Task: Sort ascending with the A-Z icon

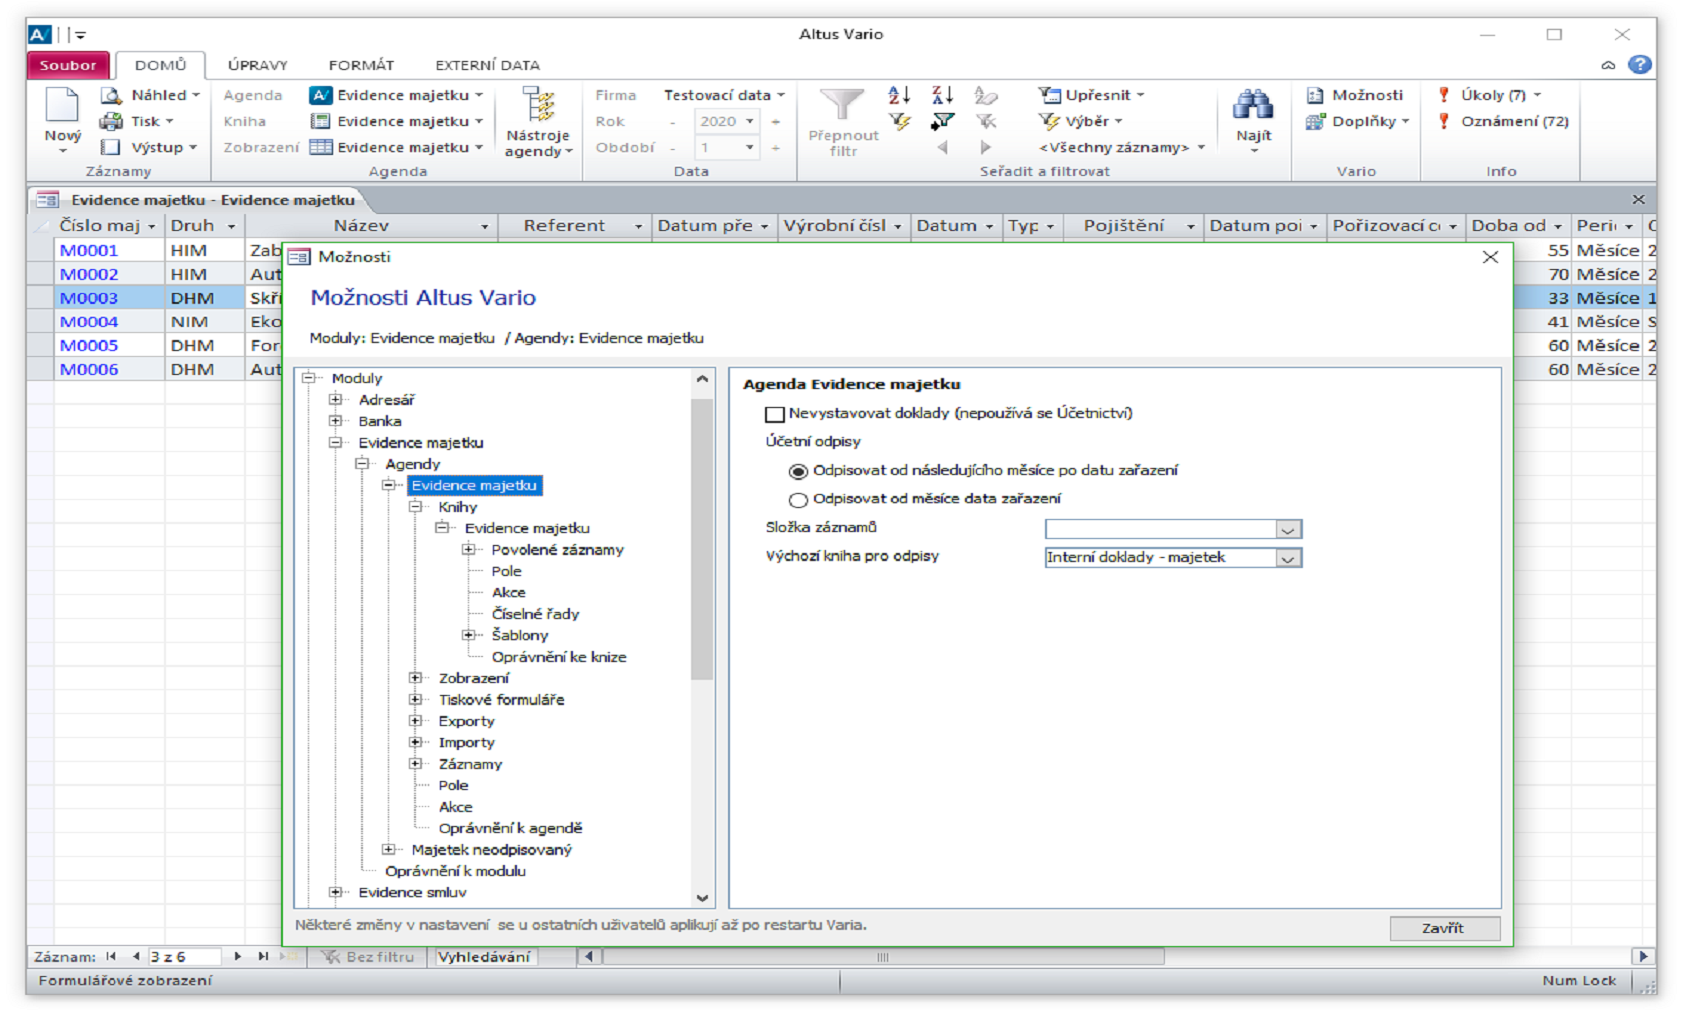Action: pos(899,95)
